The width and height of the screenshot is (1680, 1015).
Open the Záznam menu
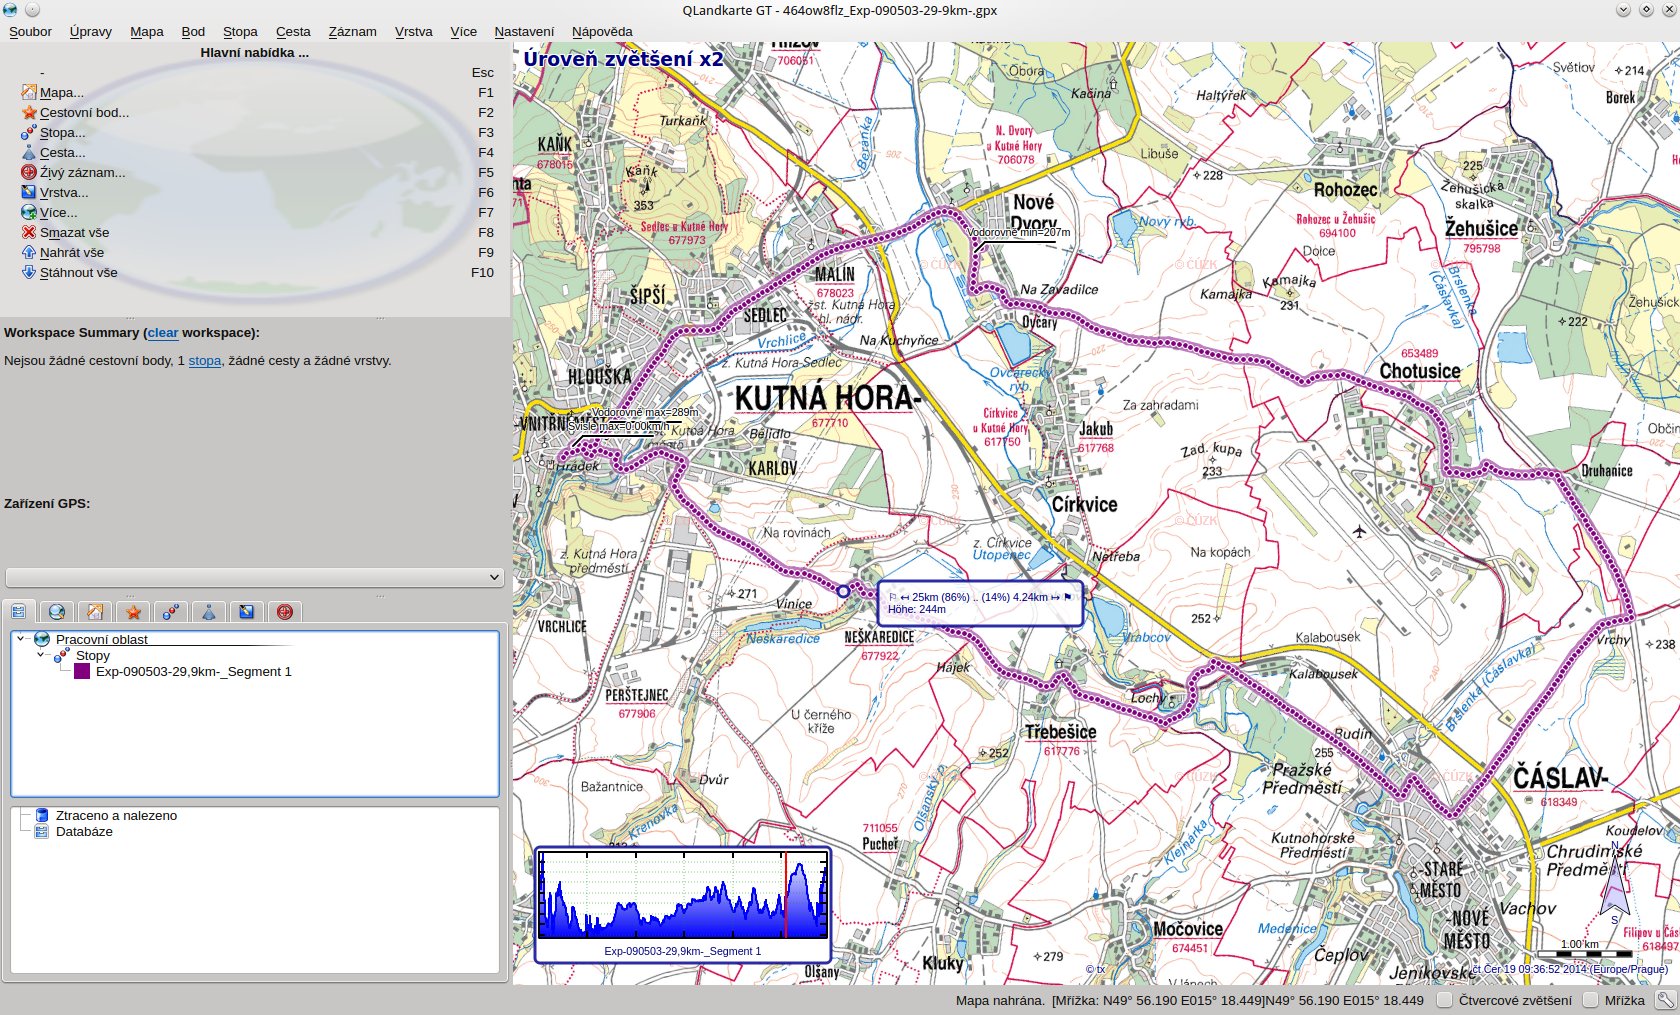pyautogui.click(x=352, y=31)
